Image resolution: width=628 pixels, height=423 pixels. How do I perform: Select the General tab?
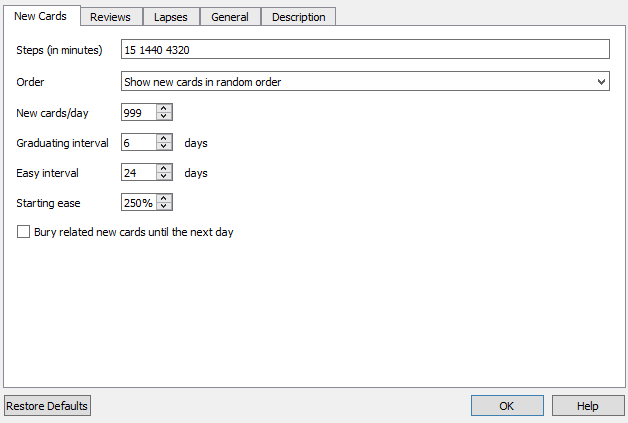(x=230, y=17)
